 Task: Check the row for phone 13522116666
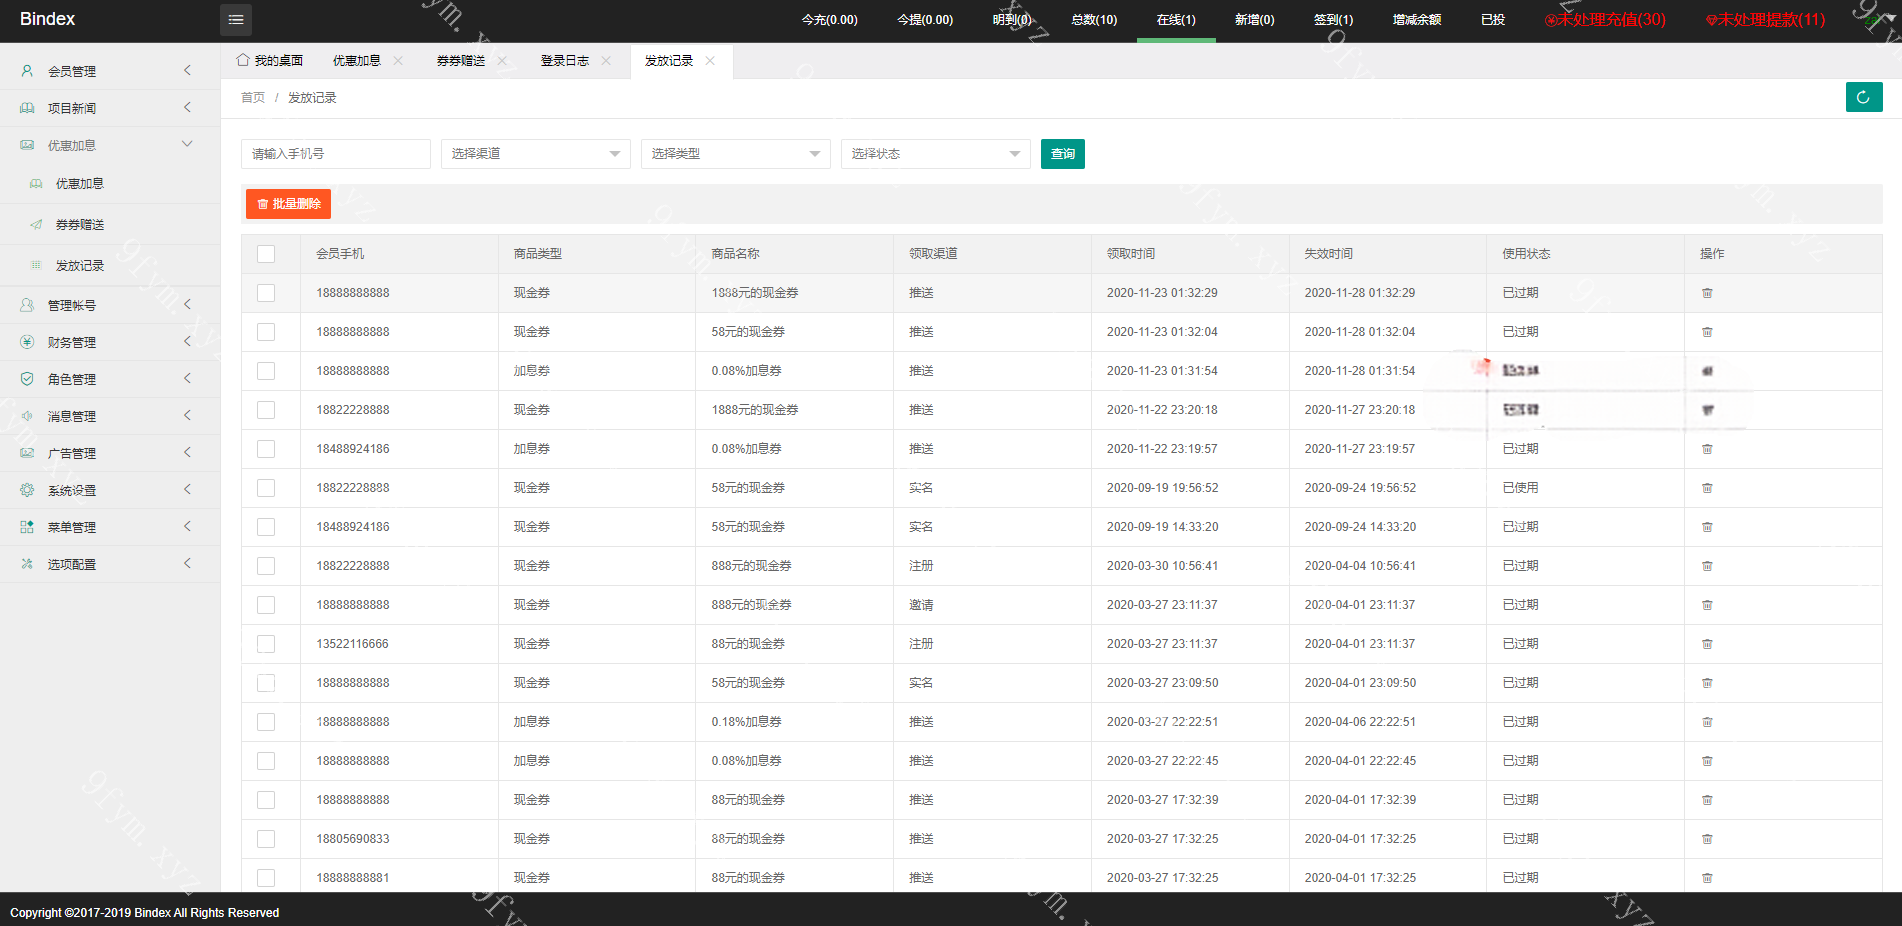266,644
